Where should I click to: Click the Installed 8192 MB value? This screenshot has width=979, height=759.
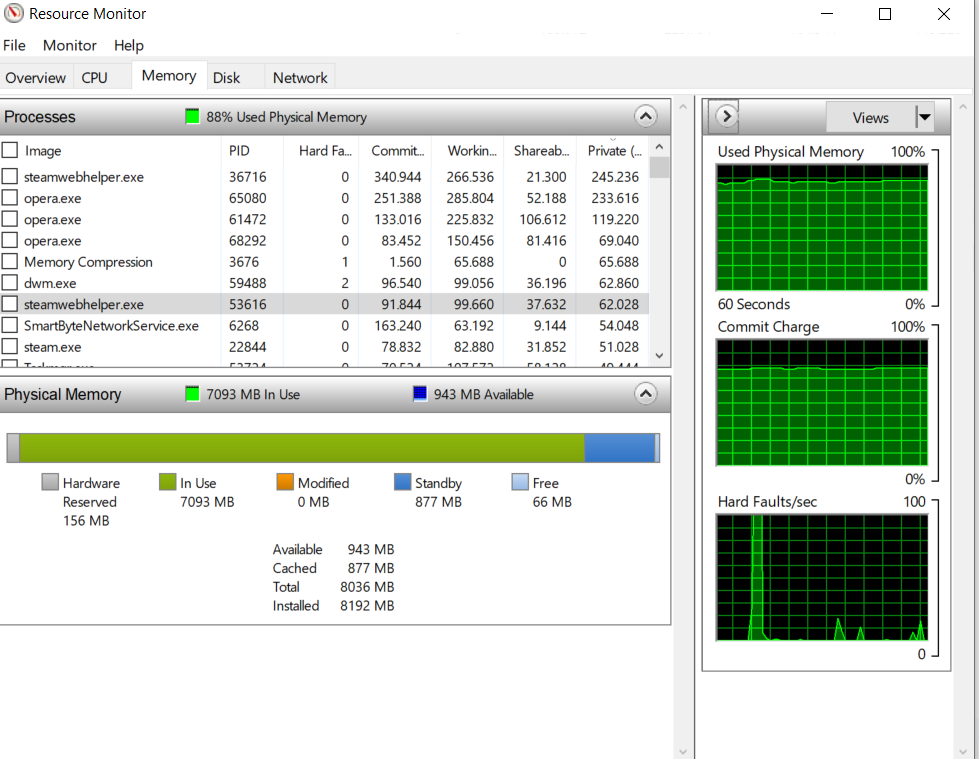[367, 605]
